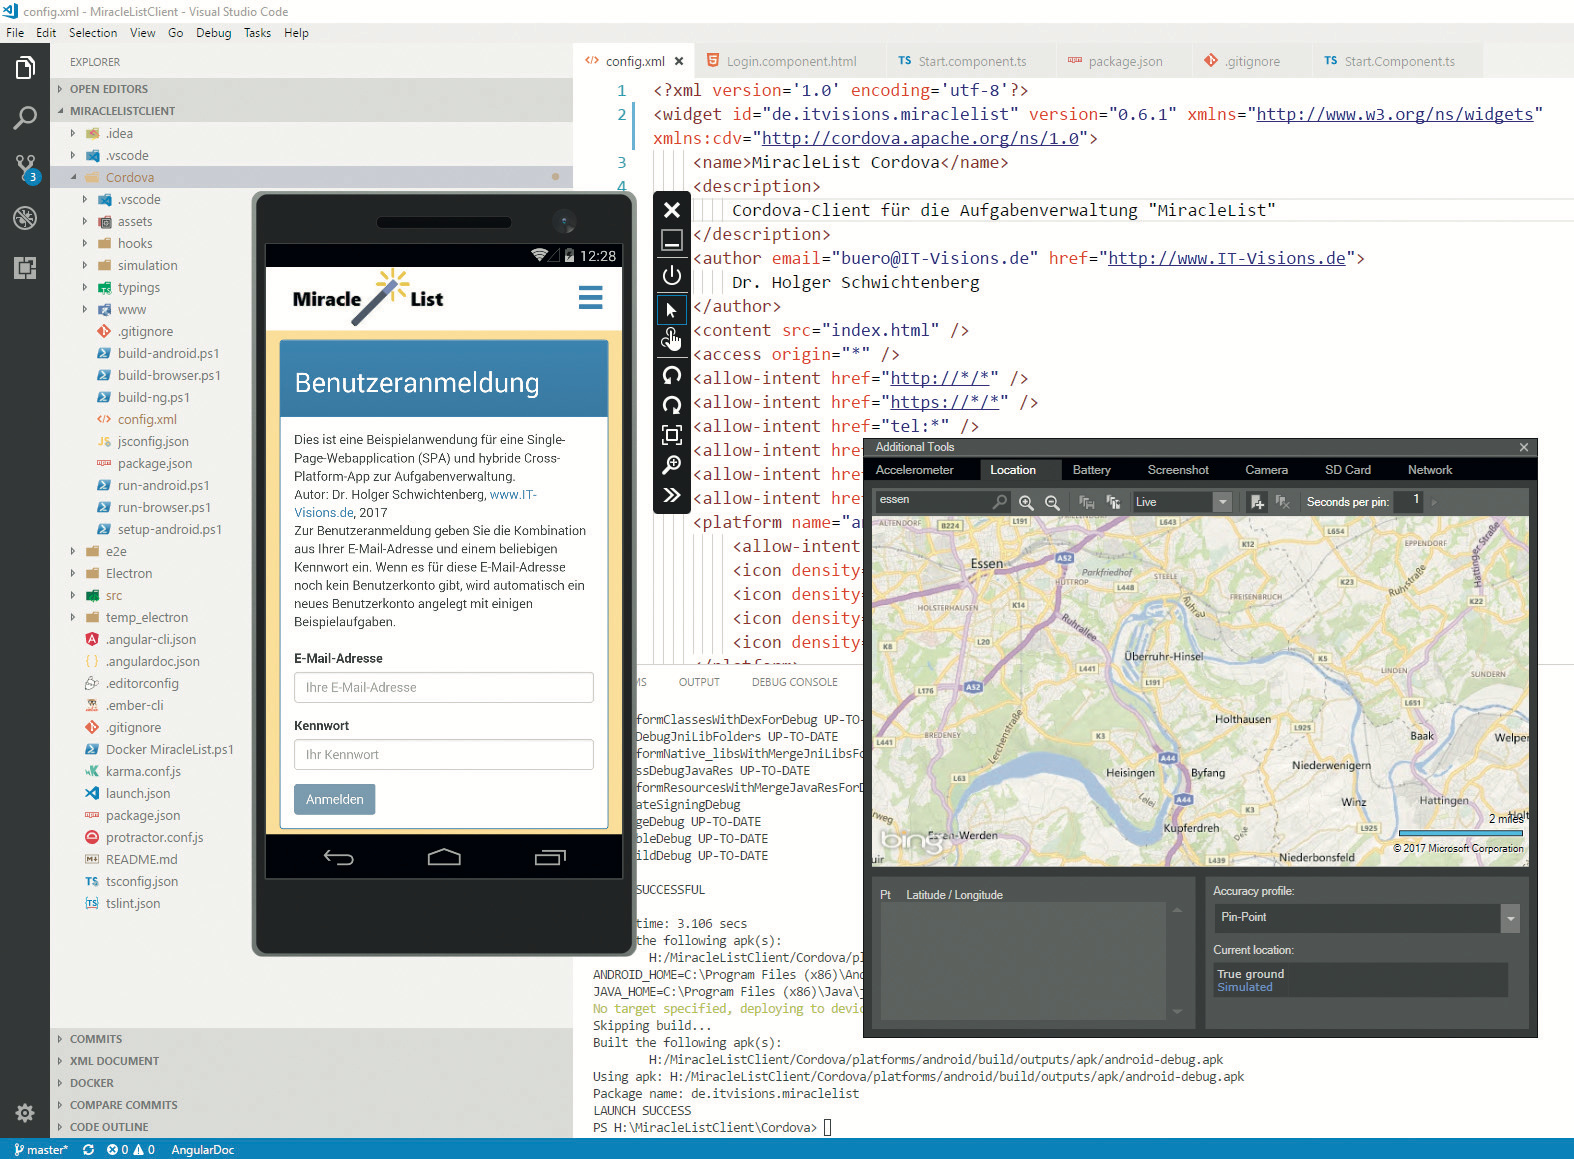Open the Debug view in activity bar
1574x1159 pixels.
25,217
